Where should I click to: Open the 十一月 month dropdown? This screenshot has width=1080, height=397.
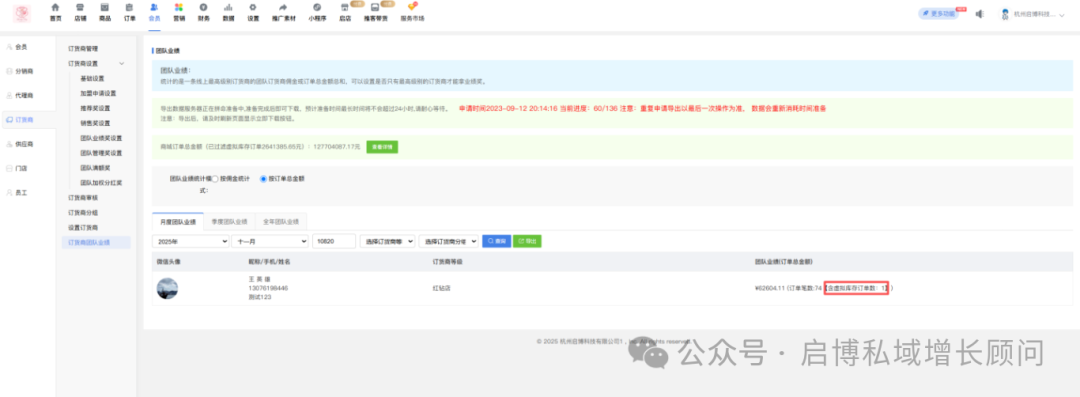[x=270, y=241]
